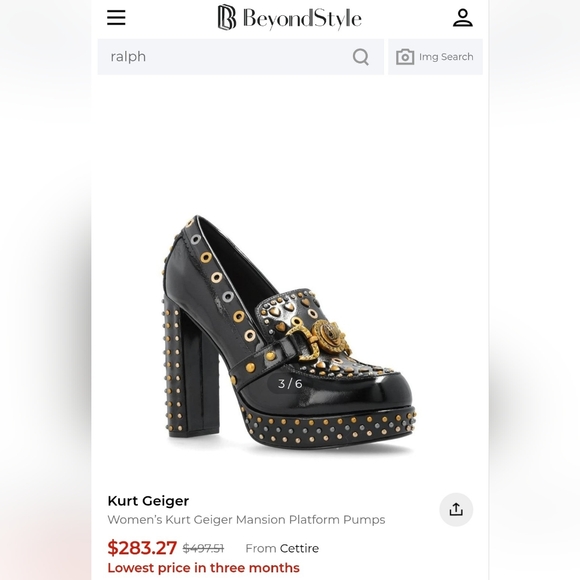Screen dimensions: 580x580
Task: Click the Kurt Geiger Mansion Platform Pumps title
Action: click(246, 520)
